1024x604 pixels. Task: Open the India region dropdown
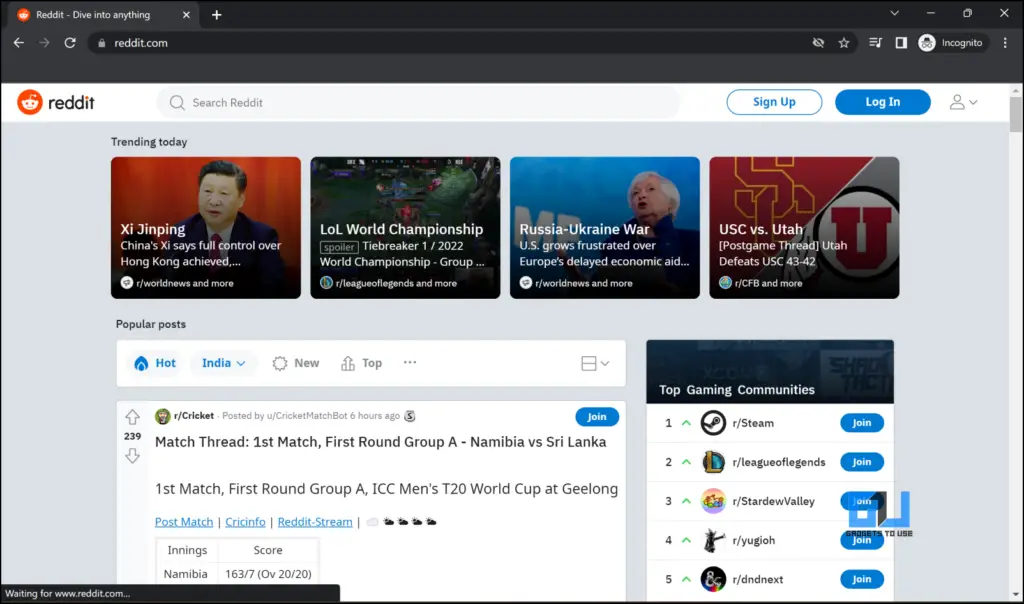pos(223,363)
